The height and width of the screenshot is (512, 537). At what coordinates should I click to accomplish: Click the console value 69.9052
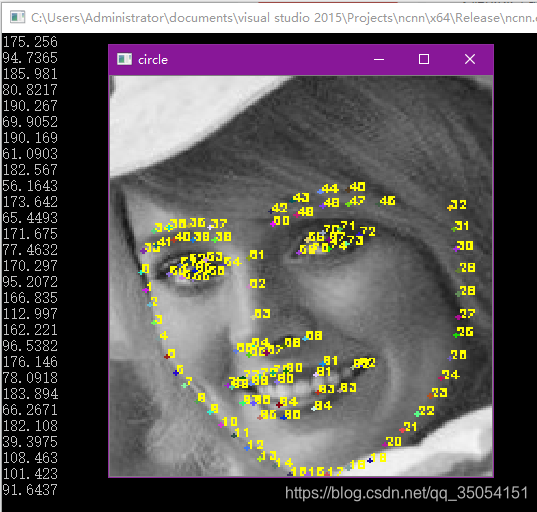tap(30, 122)
